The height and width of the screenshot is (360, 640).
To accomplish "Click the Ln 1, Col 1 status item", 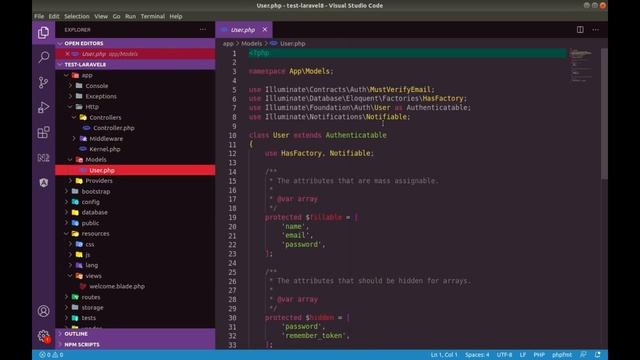I will 444,355.
